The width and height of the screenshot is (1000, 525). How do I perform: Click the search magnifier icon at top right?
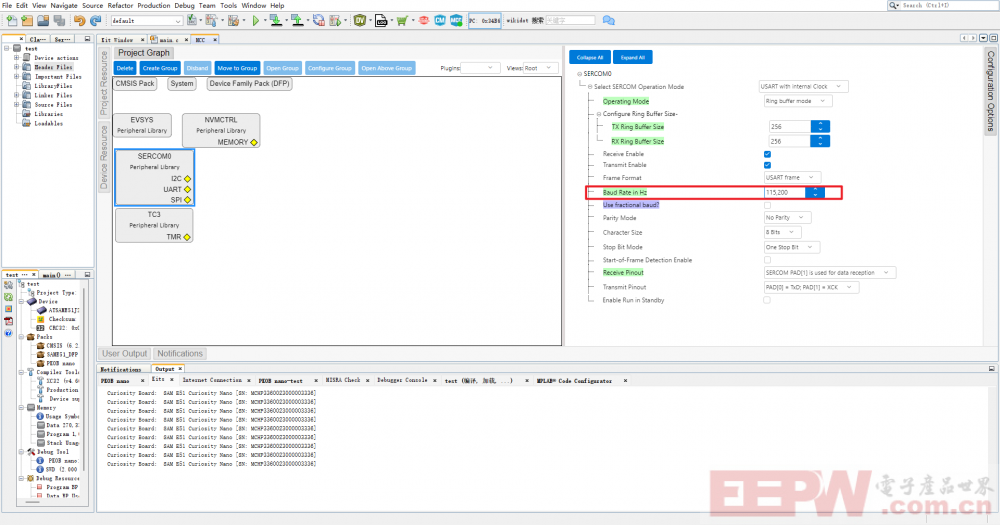893,5
